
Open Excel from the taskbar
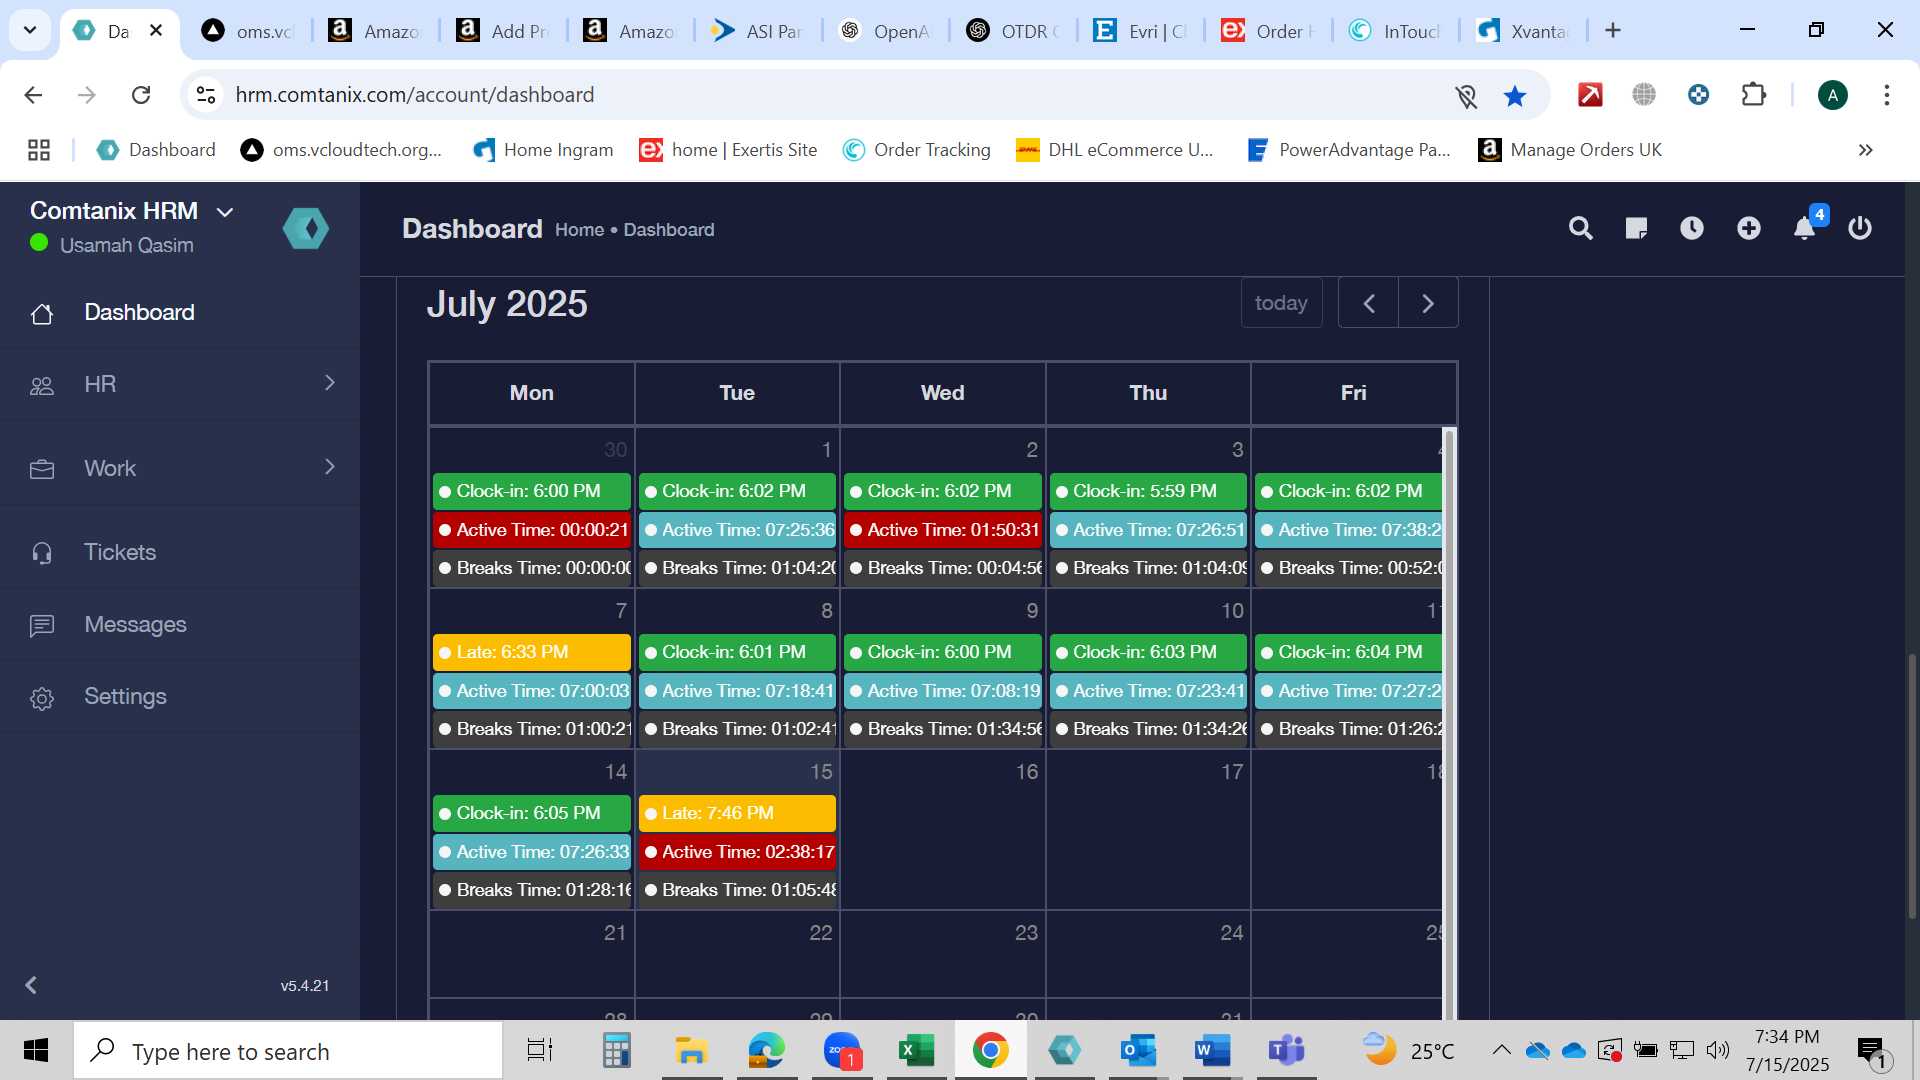pyautogui.click(x=916, y=1051)
